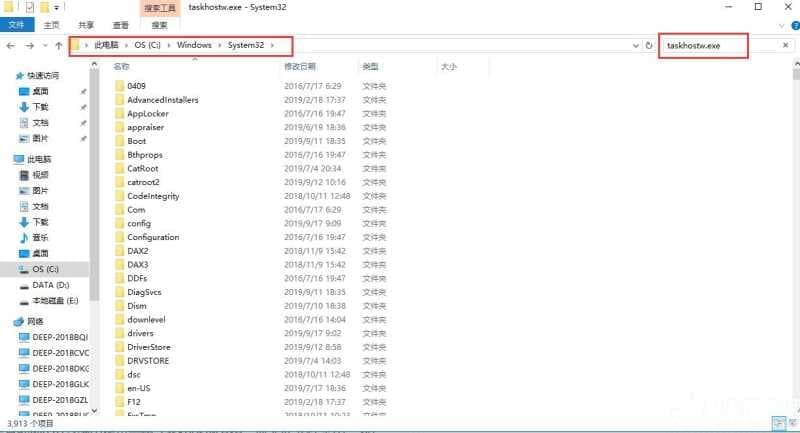Select 快速访问 in the navigation pane
This screenshot has width=800, height=433.
43,75
